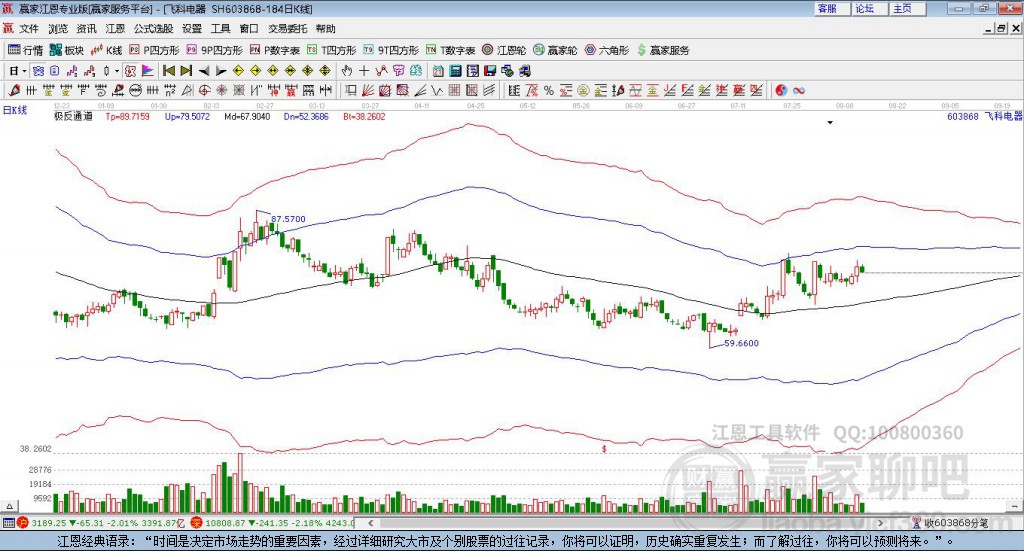Open the 江恩 menu
The width and height of the screenshot is (1024, 551).
(x=115, y=29)
